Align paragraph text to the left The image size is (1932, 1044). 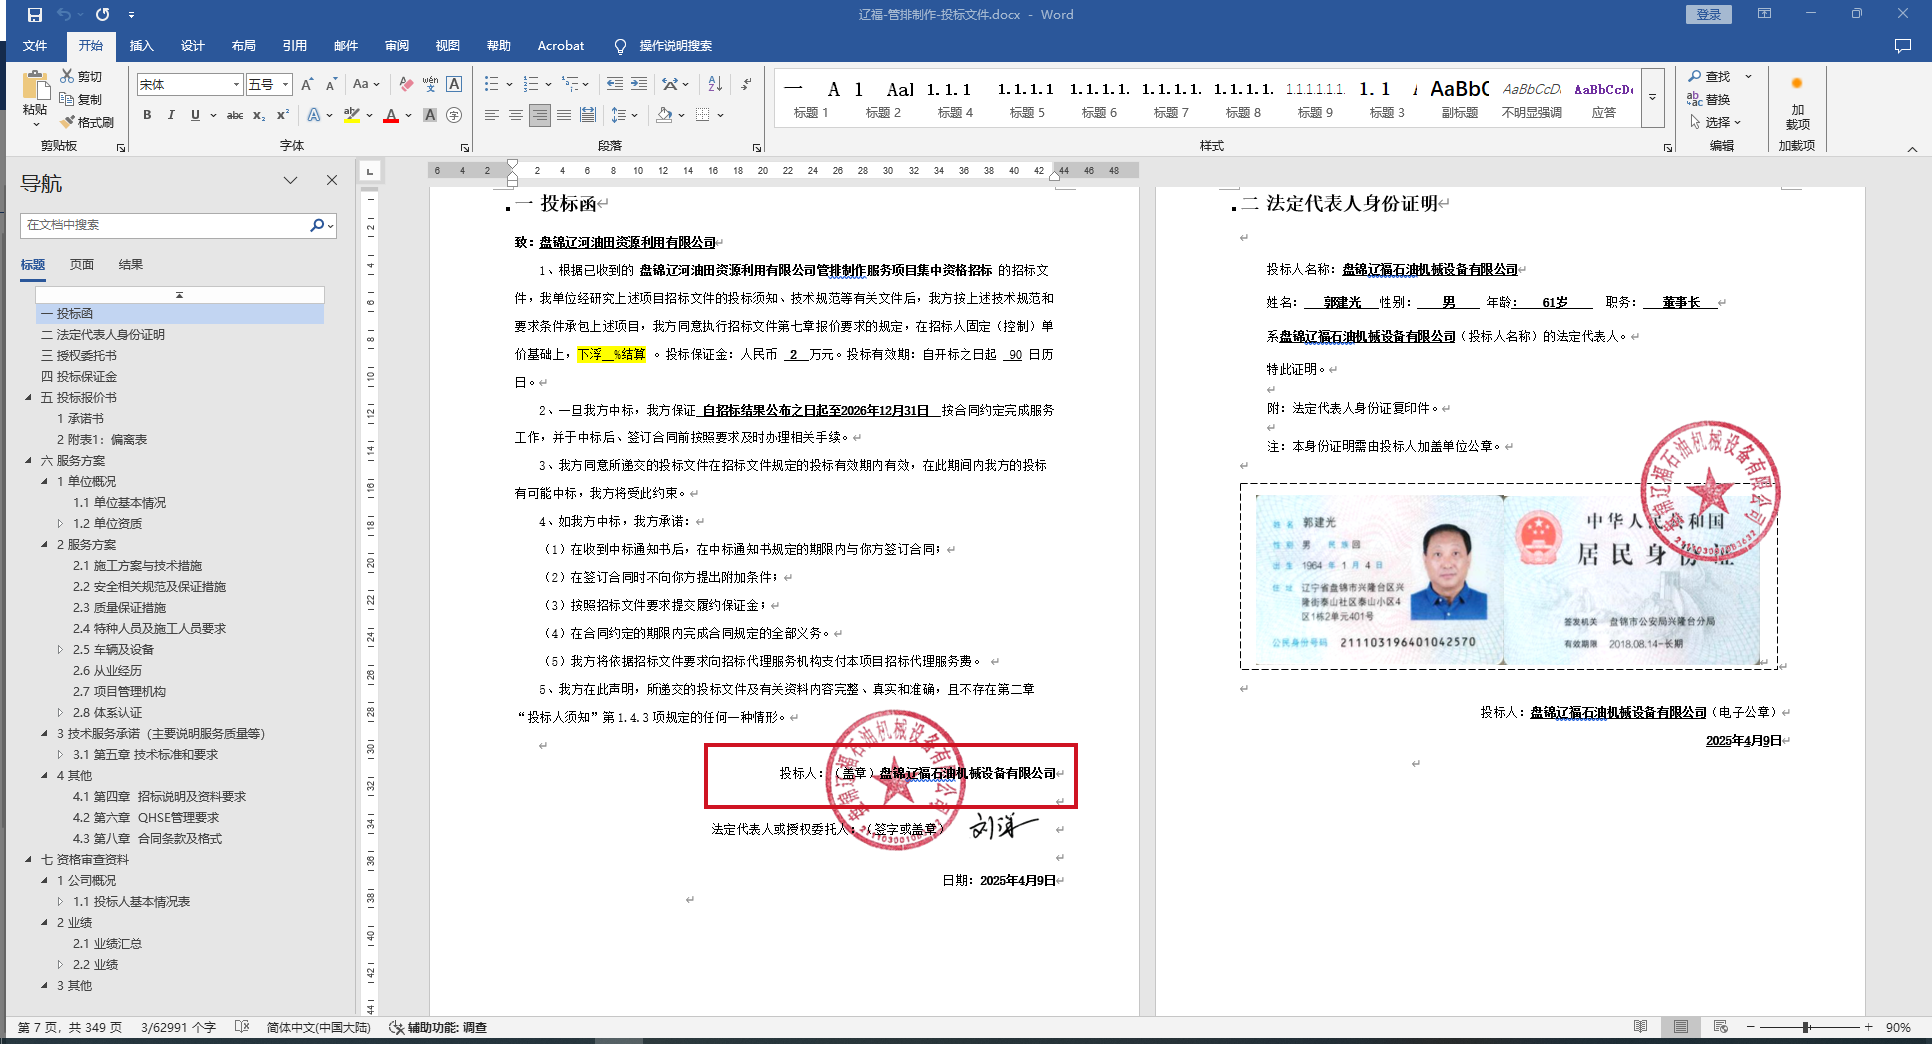(491, 115)
